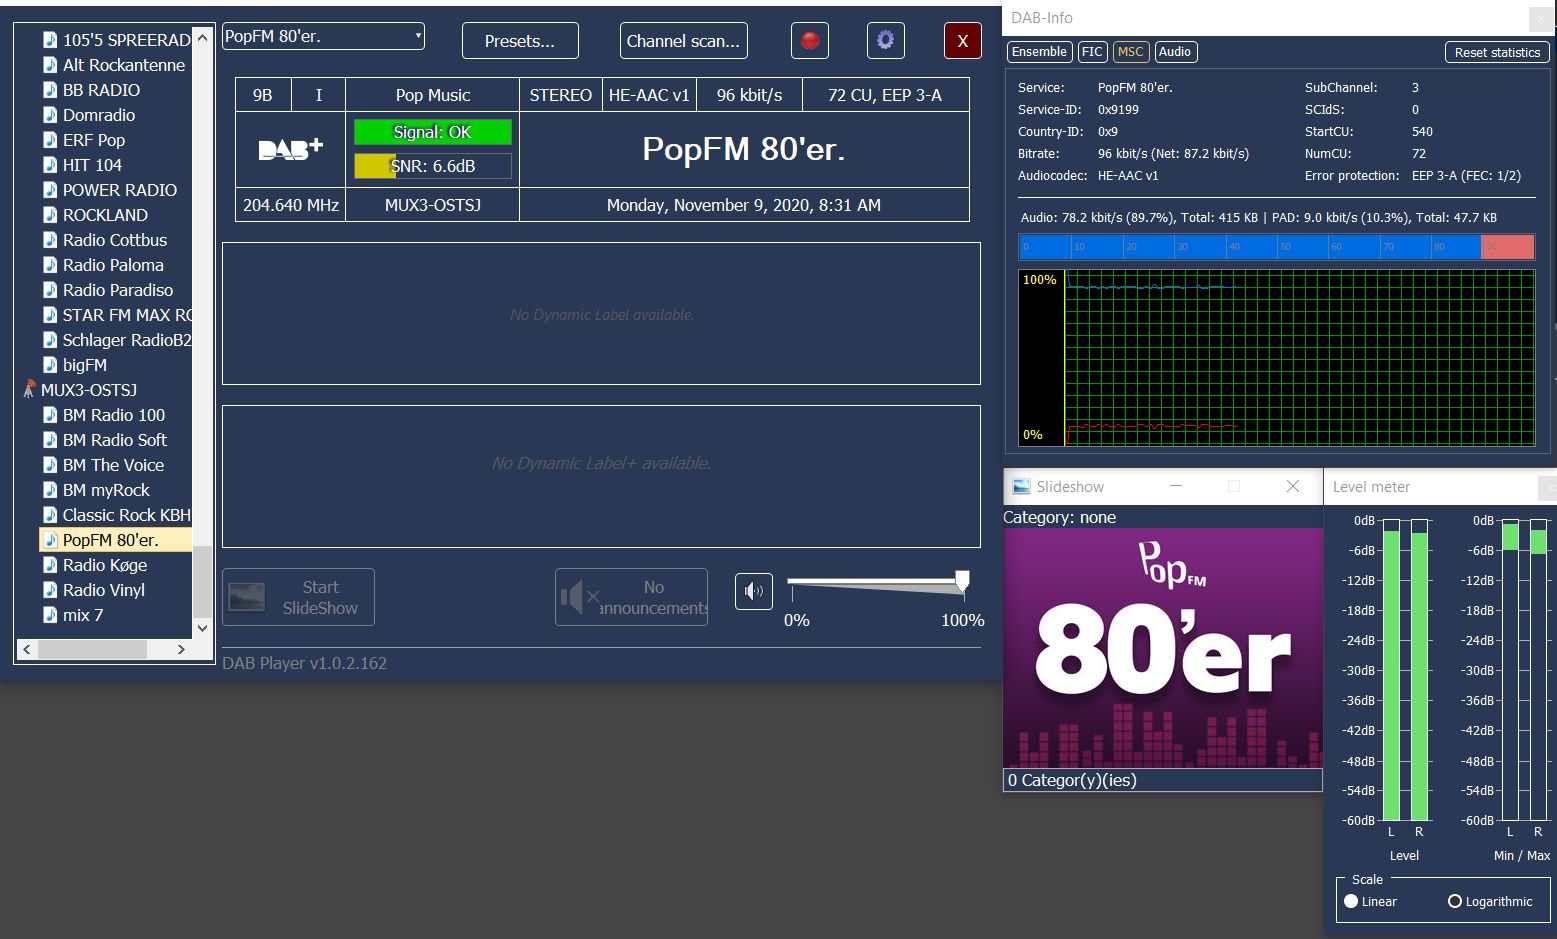Click the DAB+ logo
1557x939 pixels.
point(290,149)
